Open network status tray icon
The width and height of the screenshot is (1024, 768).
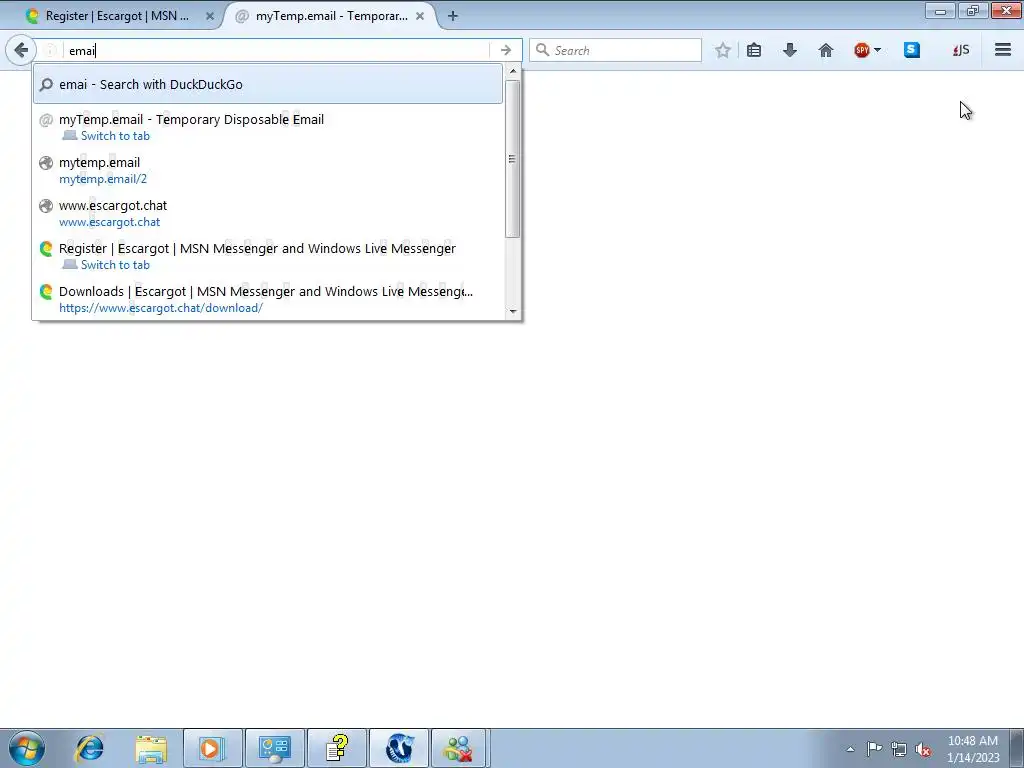click(x=899, y=750)
